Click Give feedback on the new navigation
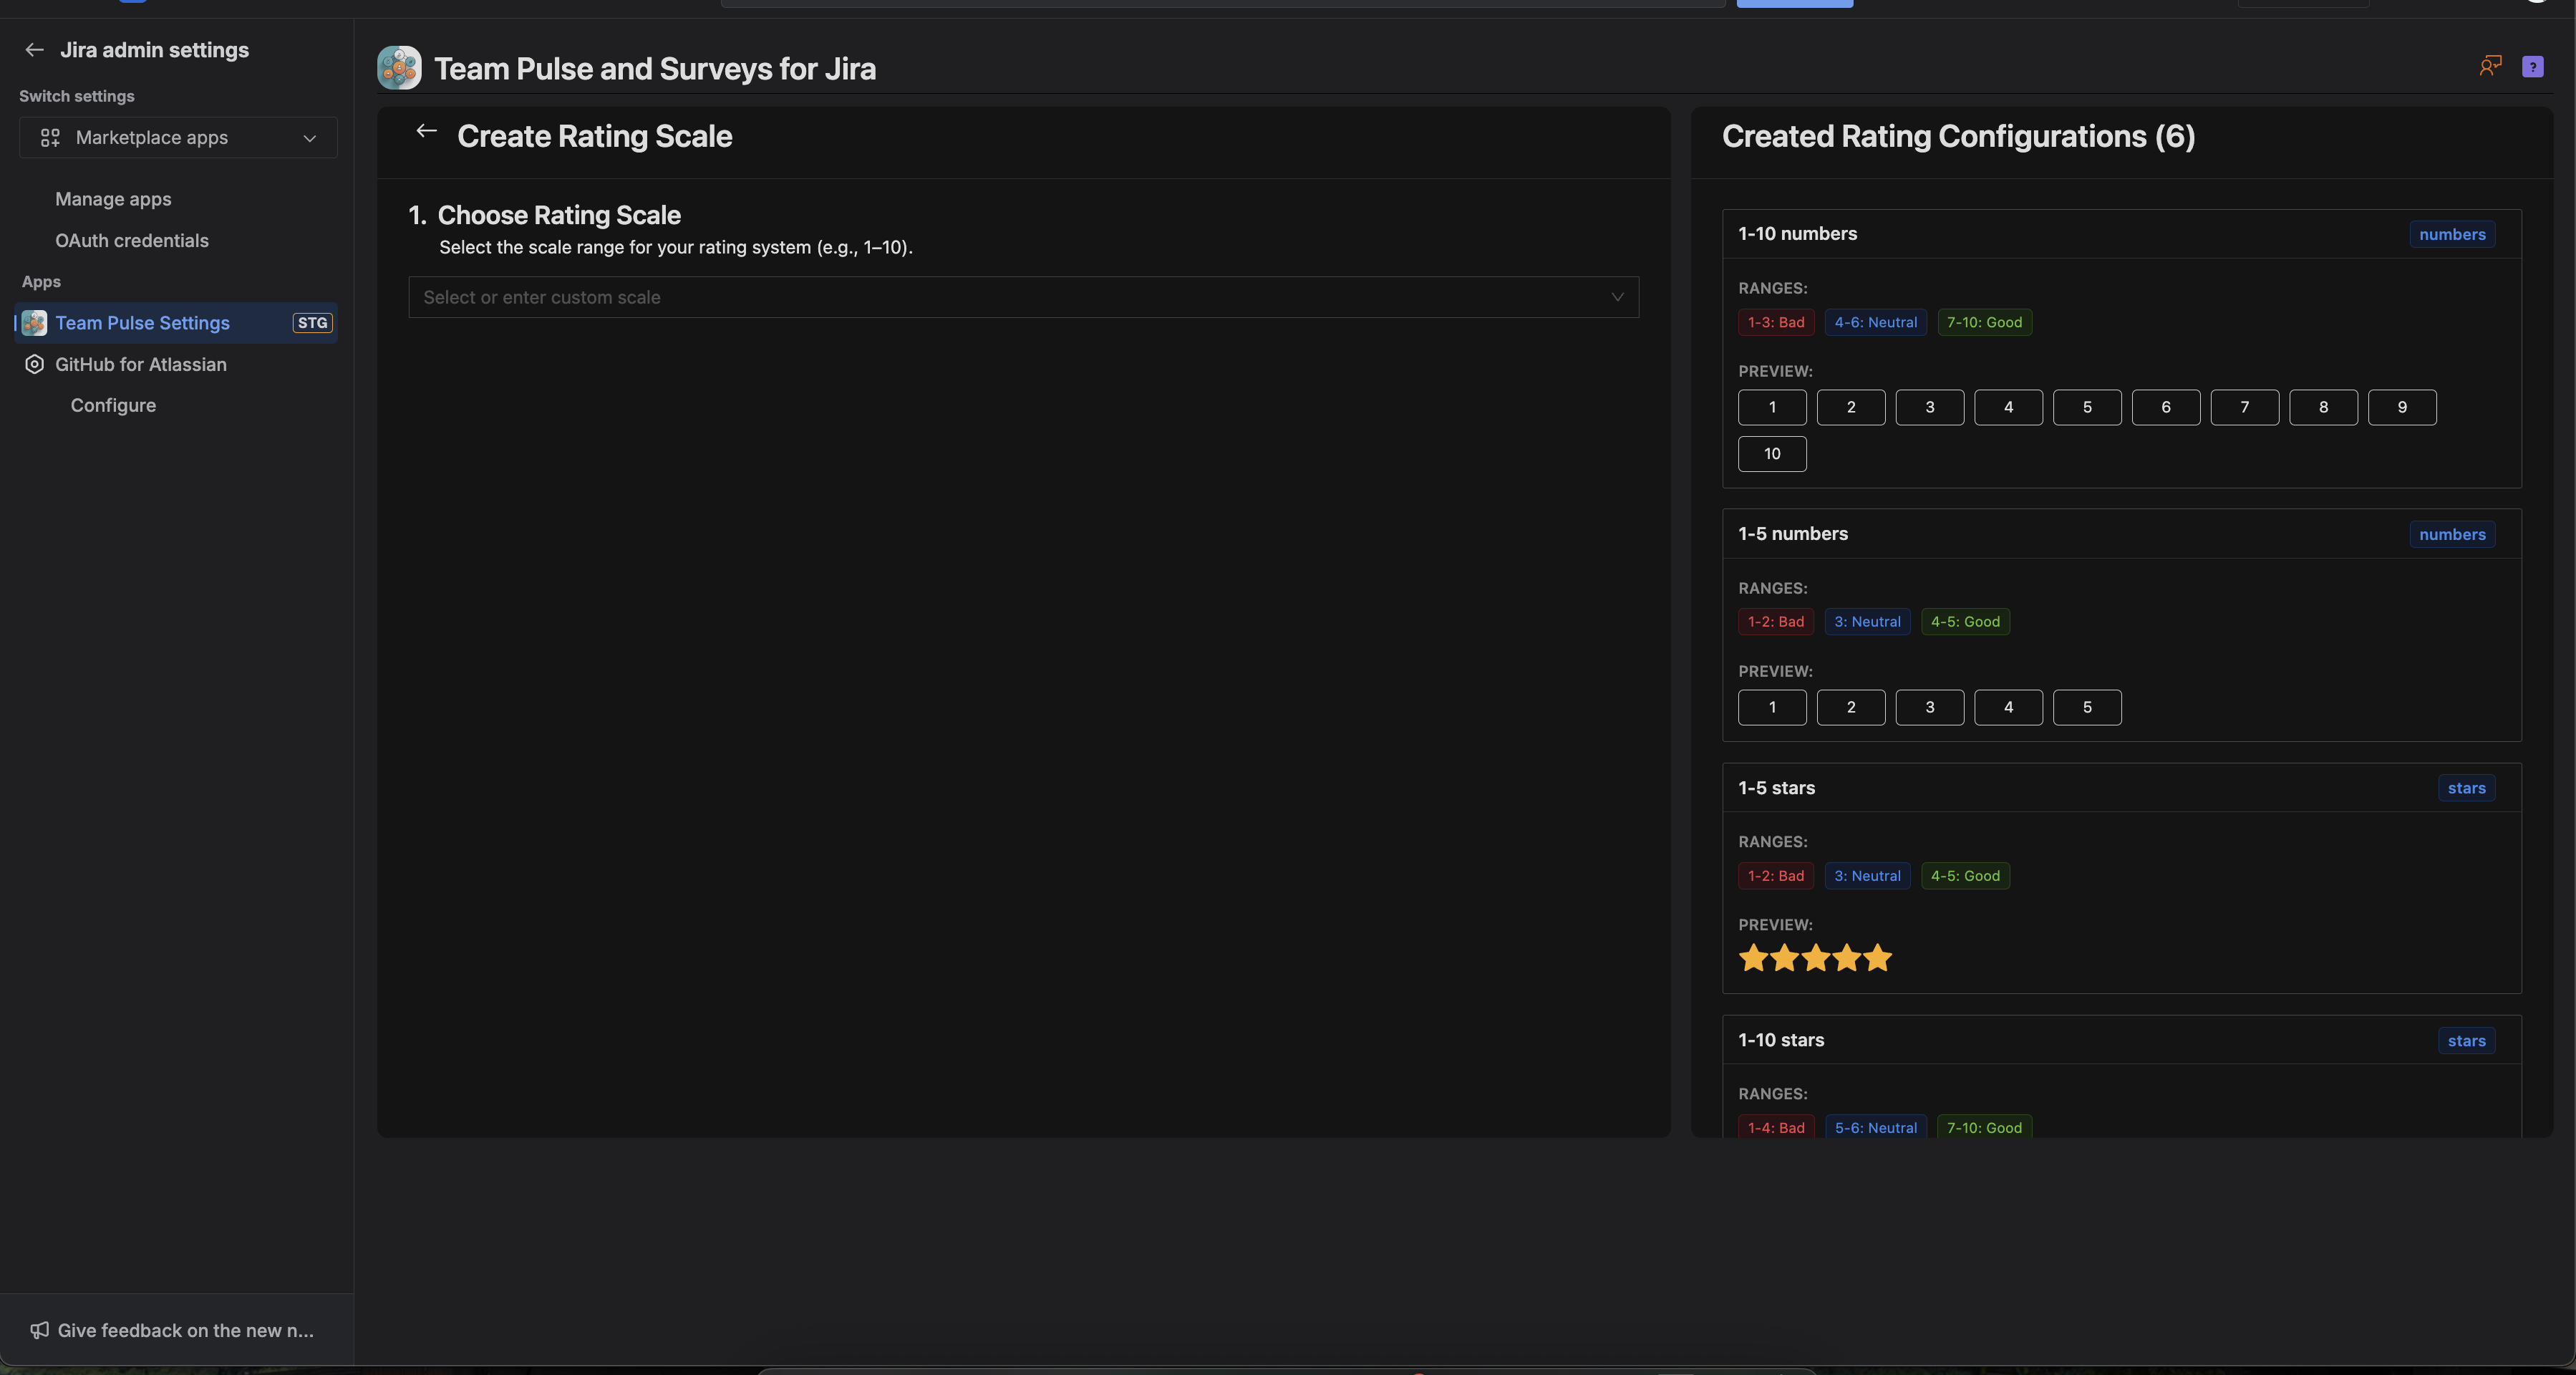 point(185,1330)
